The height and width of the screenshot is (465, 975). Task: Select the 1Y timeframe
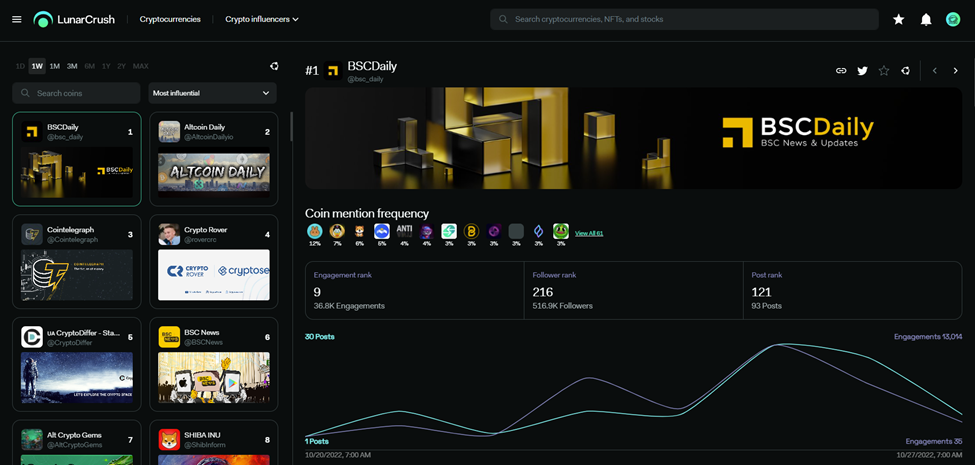[106, 66]
